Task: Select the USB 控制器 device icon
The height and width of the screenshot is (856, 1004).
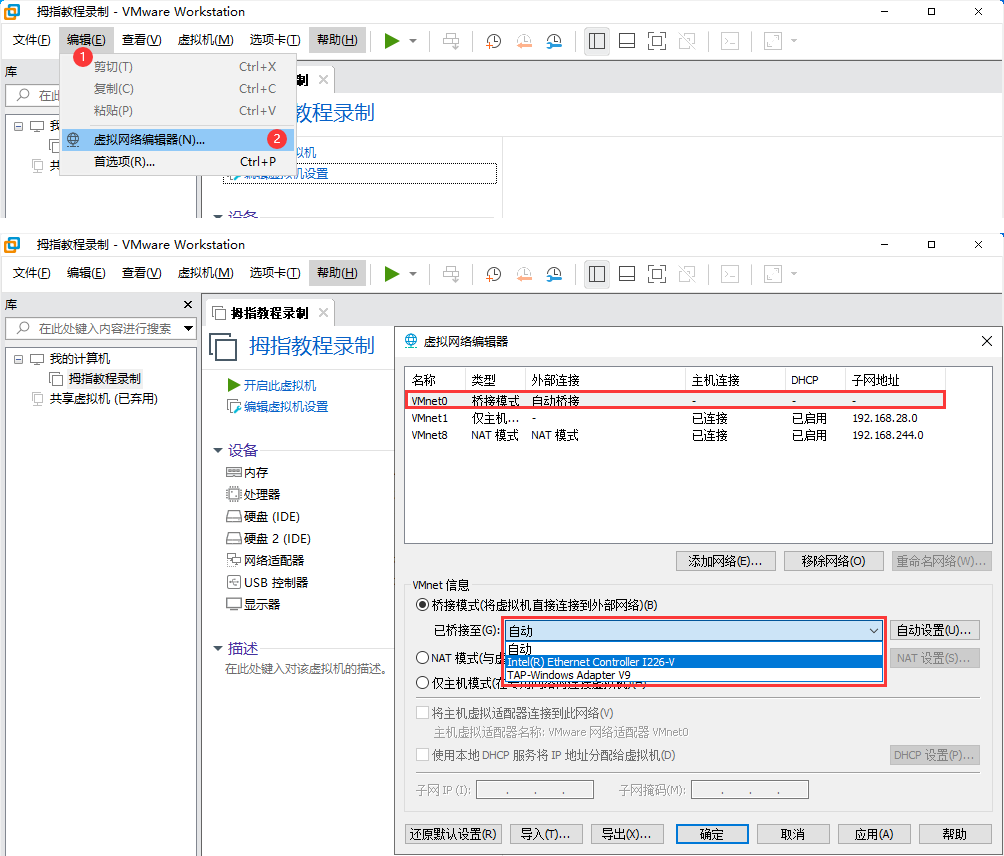Action: [234, 582]
